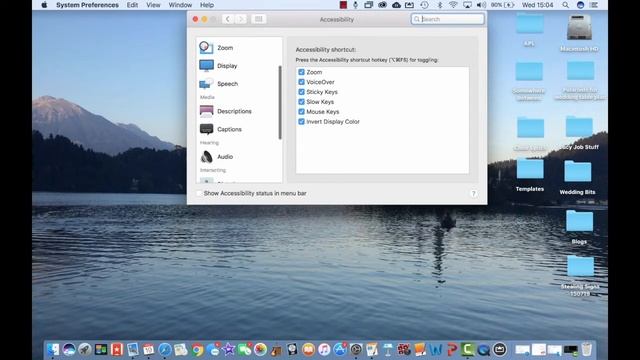The image size is (640, 360).
Task: Open iBooks from the Dock
Action: pyautogui.click(x=308, y=349)
